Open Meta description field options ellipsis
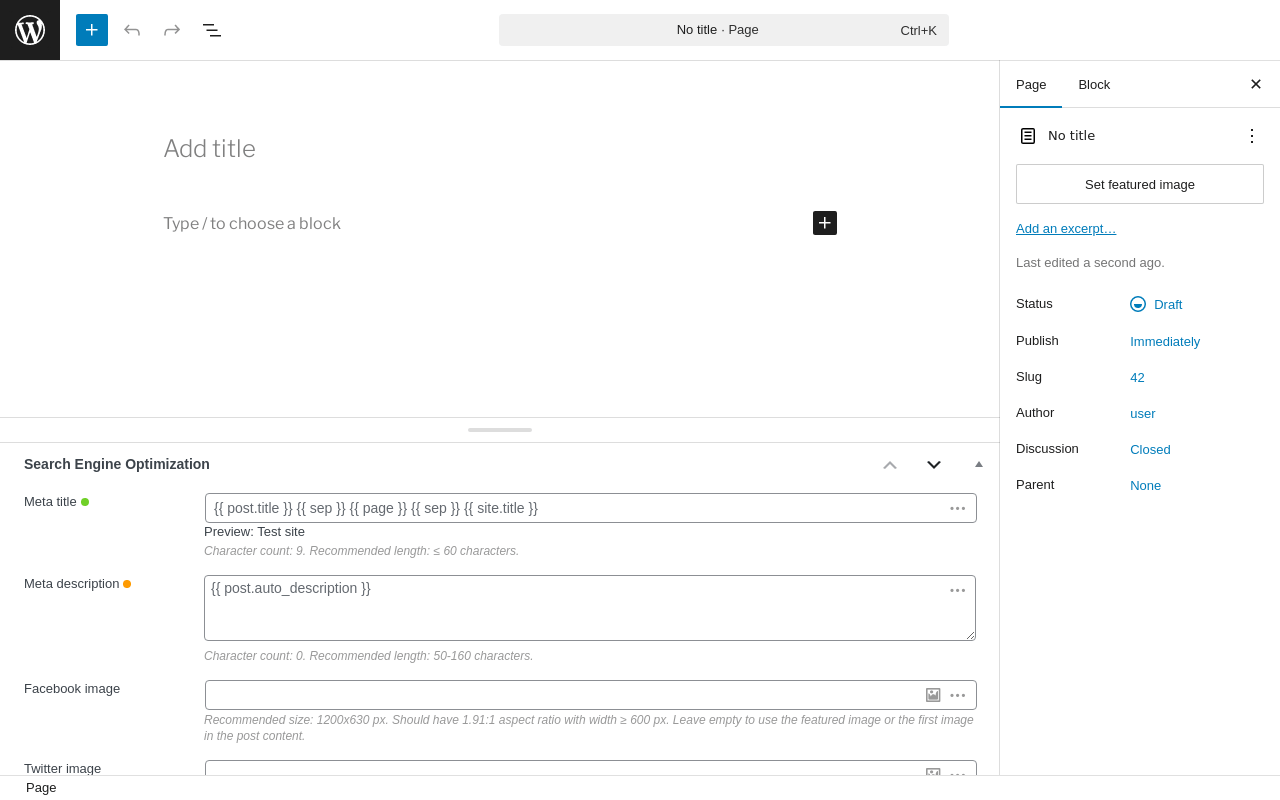Screen dimensions: 1280x800 pyautogui.click(x=958, y=590)
